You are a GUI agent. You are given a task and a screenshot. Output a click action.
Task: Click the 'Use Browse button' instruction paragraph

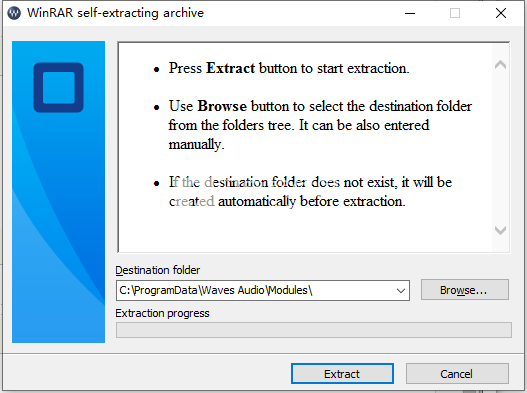(320, 125)
